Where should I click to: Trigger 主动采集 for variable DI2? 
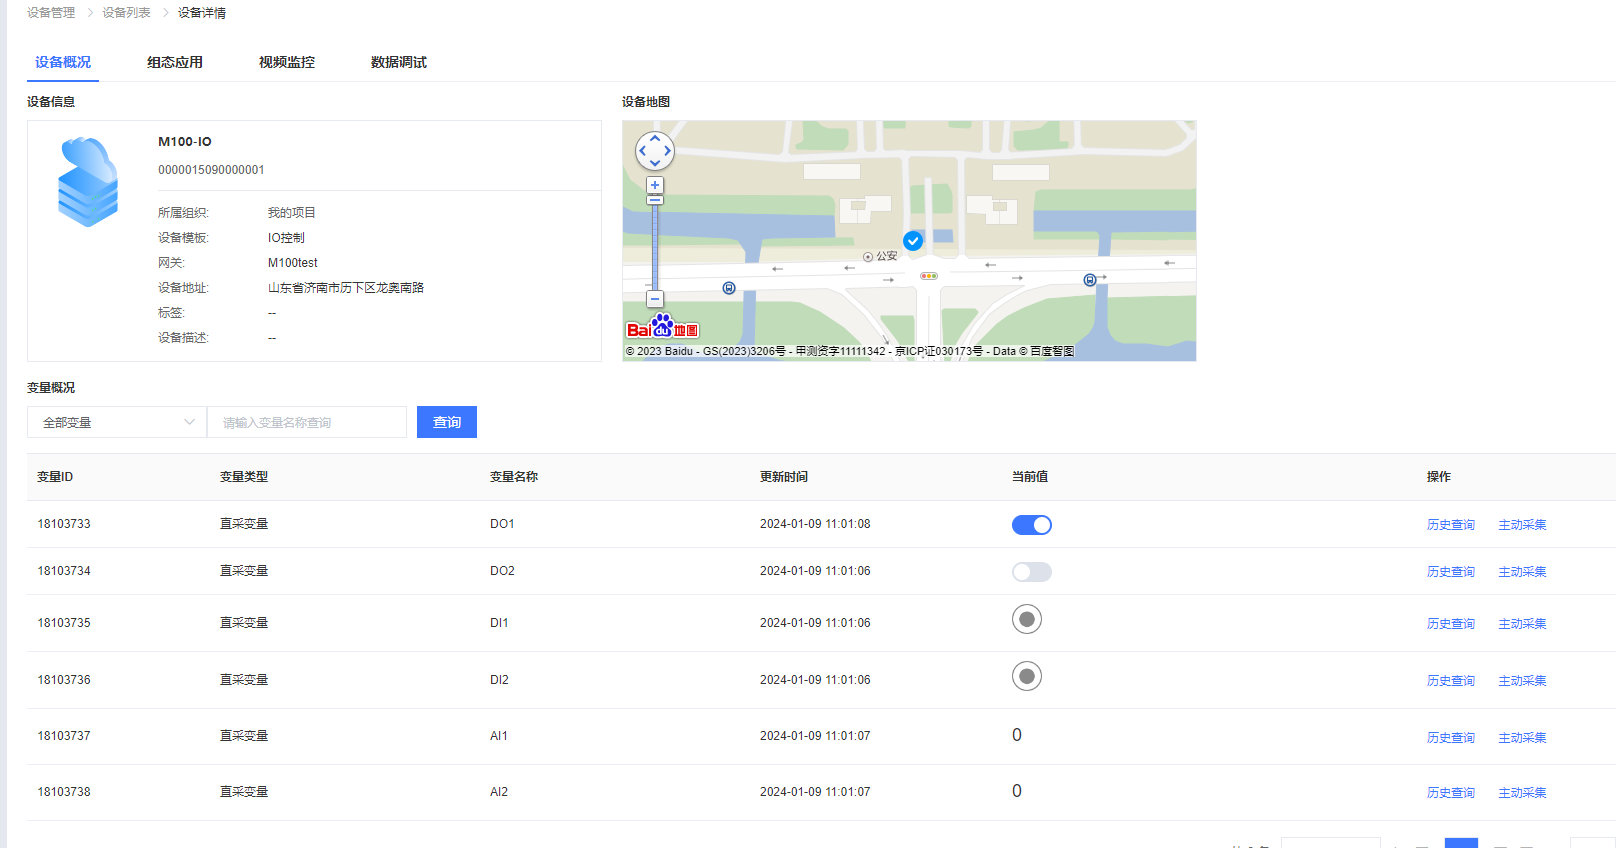pos(1522,681)
